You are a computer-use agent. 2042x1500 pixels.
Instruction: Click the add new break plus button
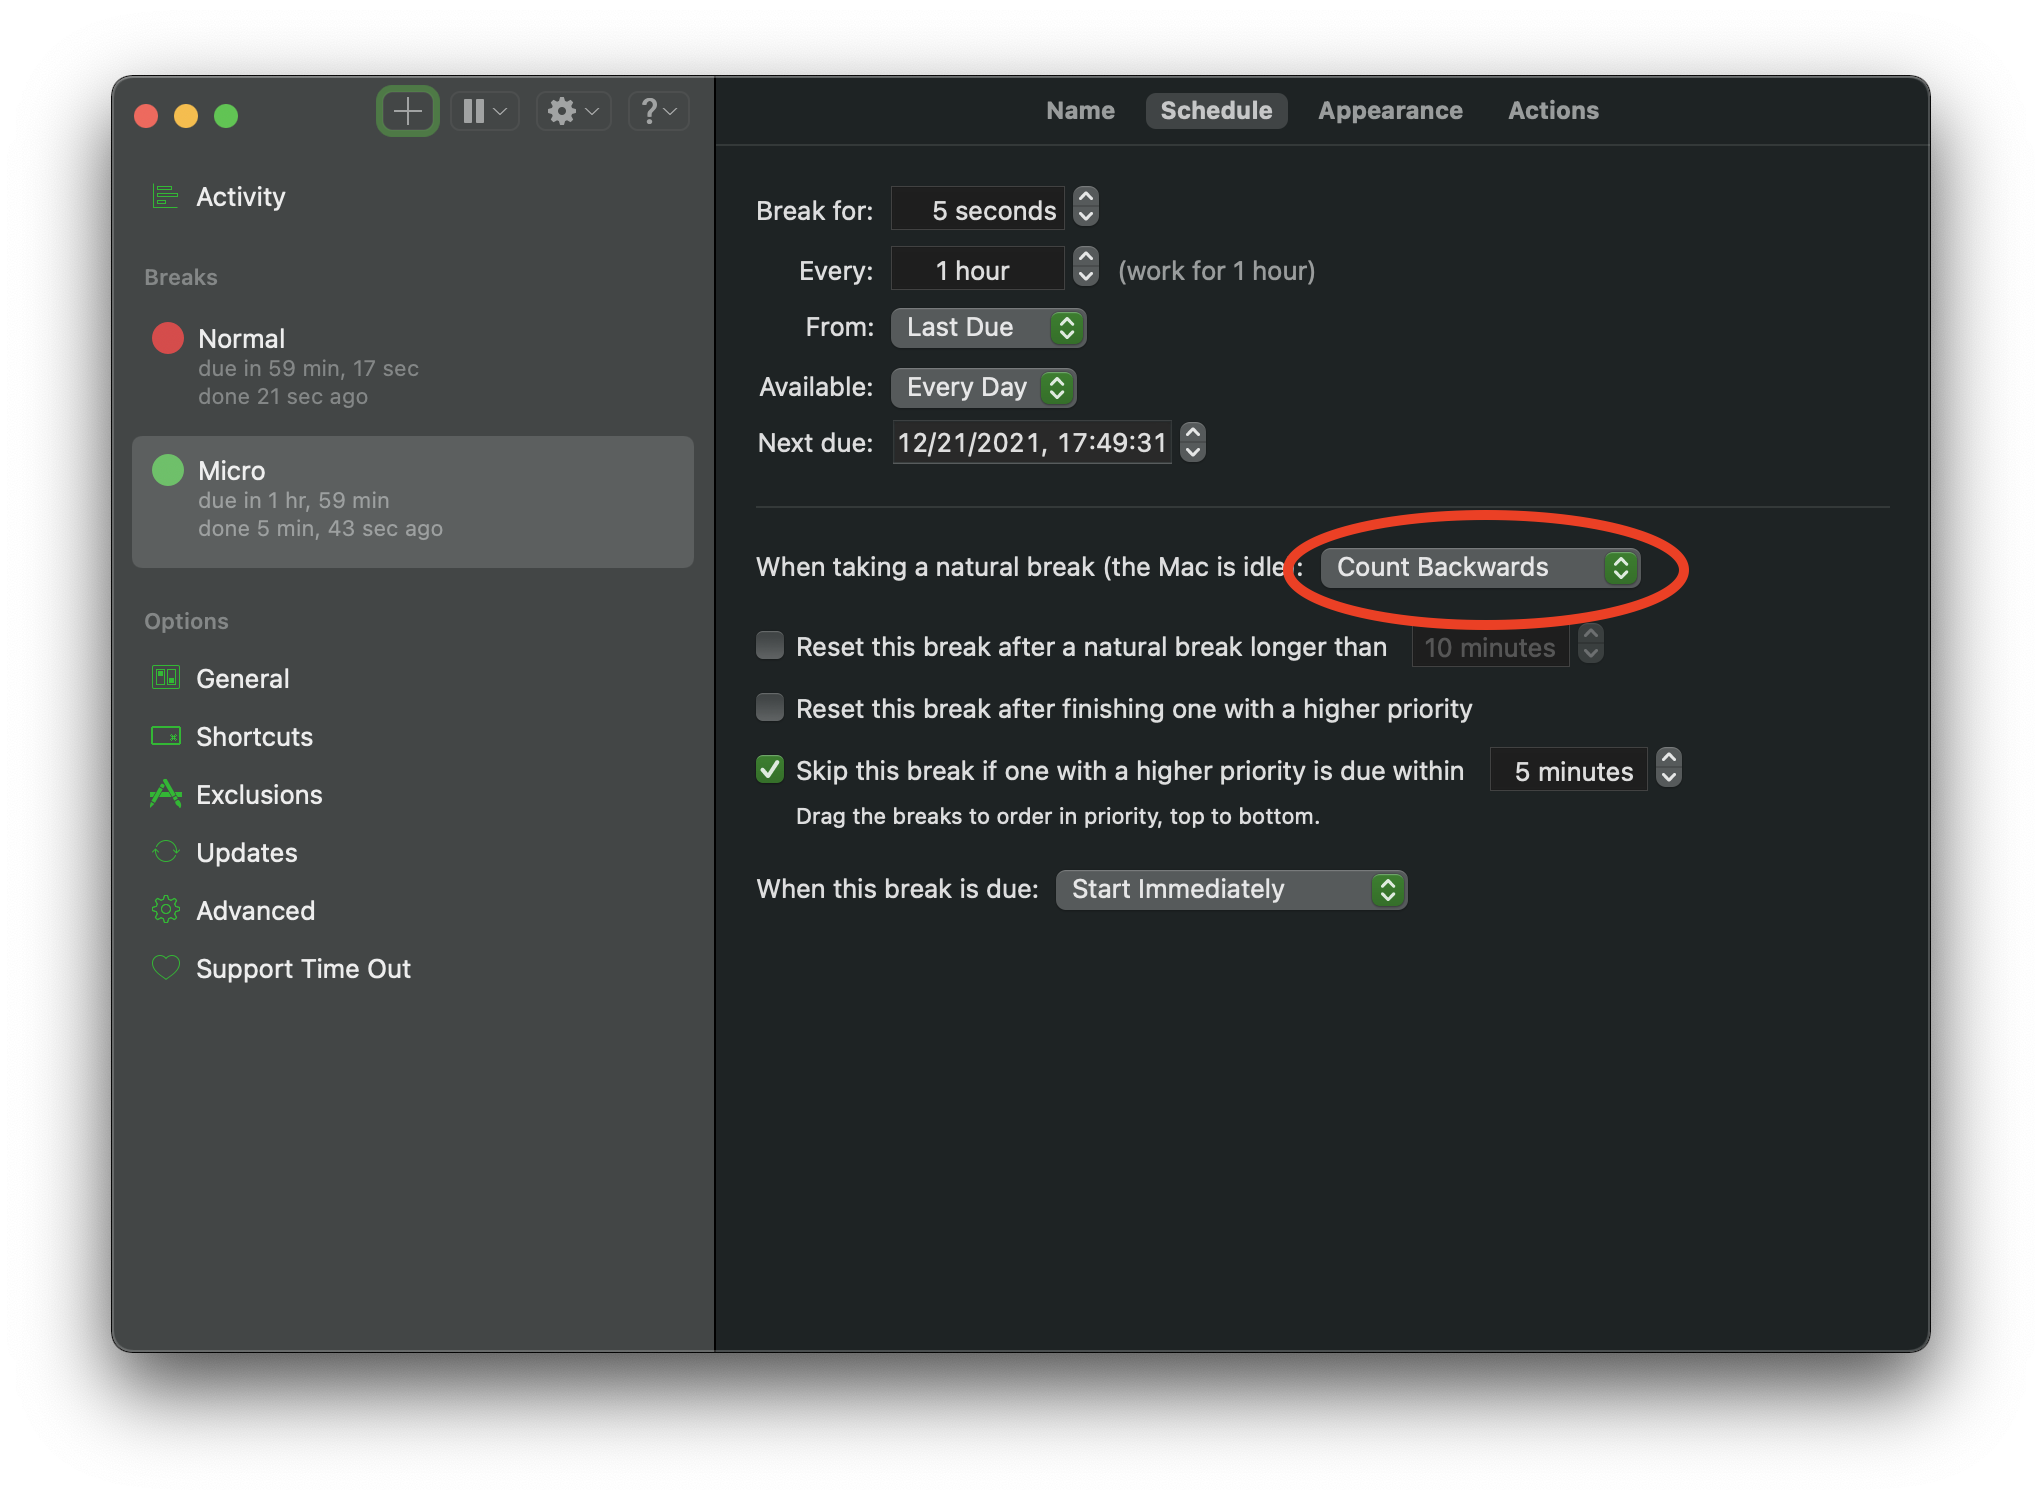[407, 111]
